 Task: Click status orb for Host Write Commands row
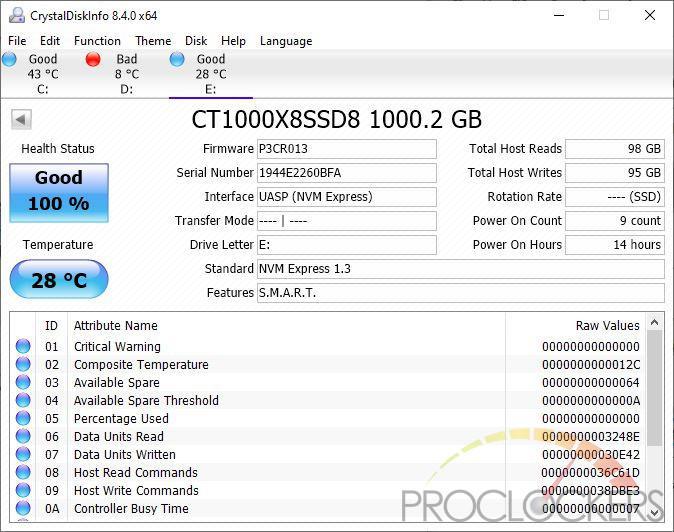coord(23,490)
